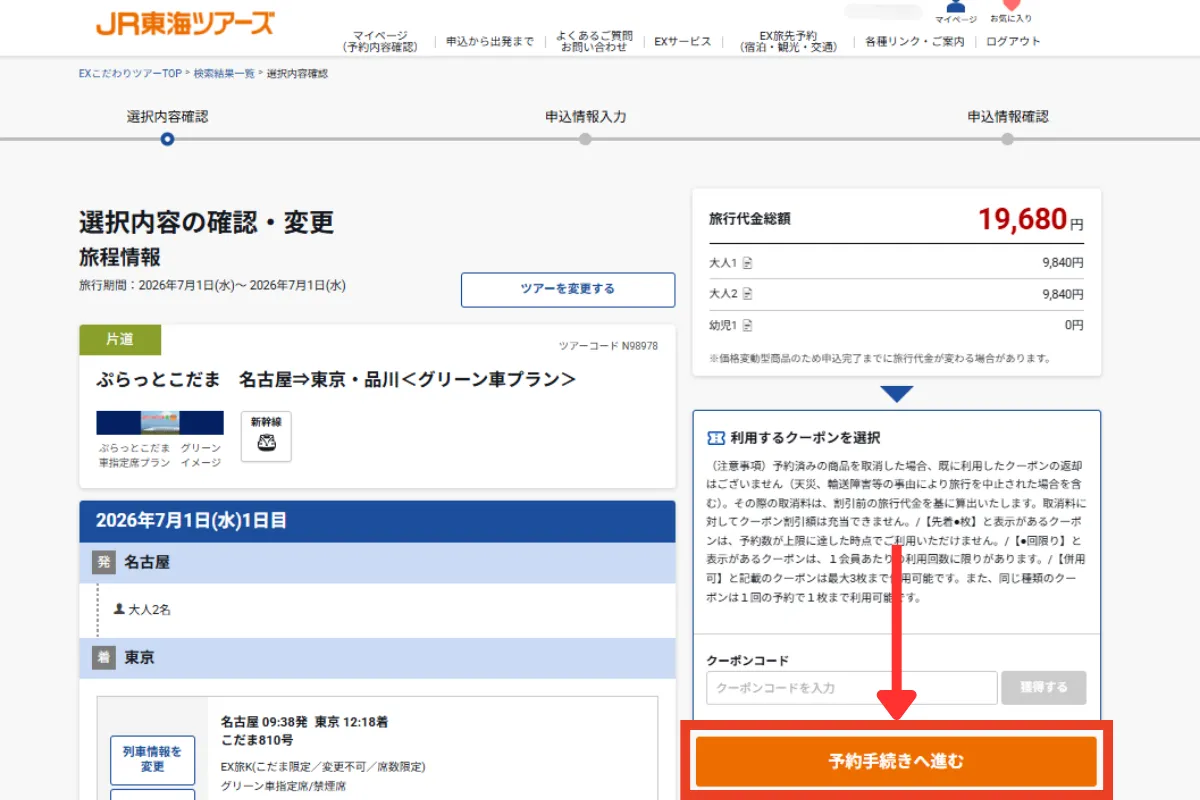Open EXサービス menu item
This screenshot has height=800, width=1200.
683,41
